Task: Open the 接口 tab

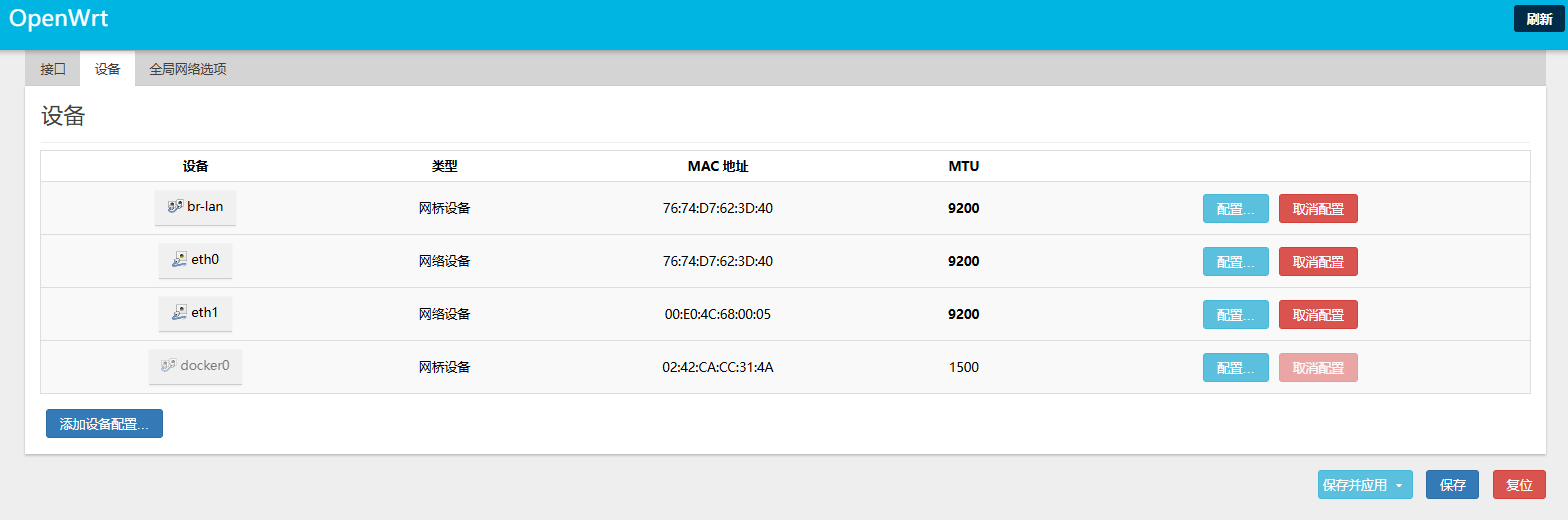Action: tap(53, 69)
